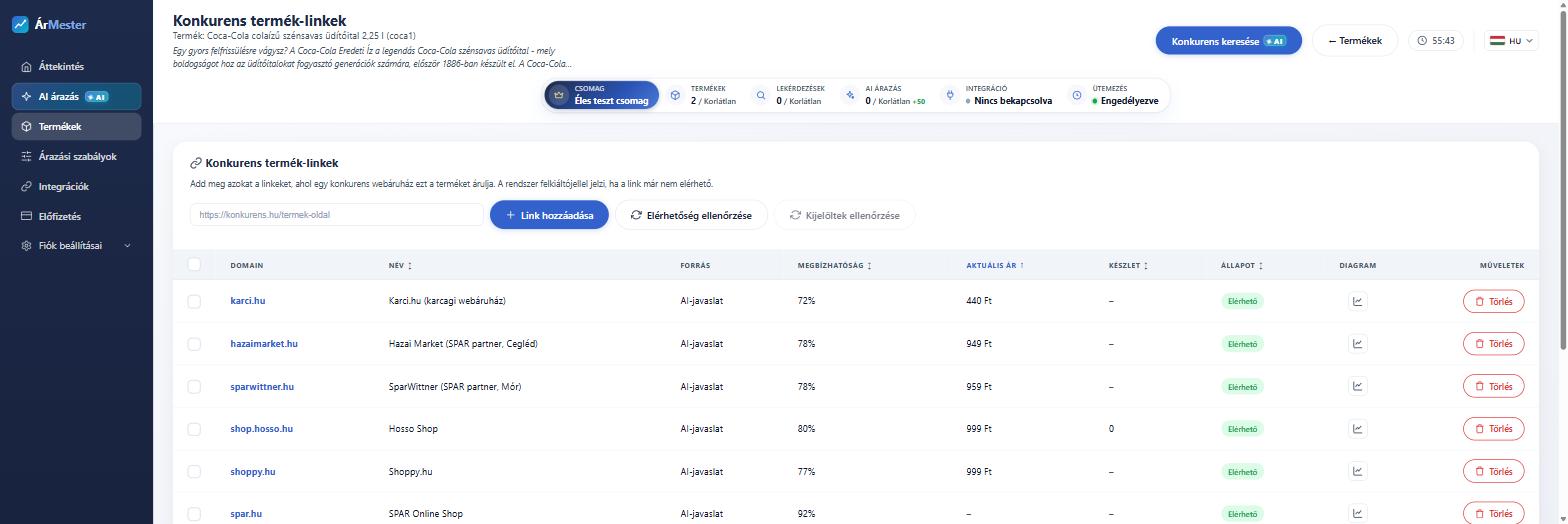The height and width of the screenshot is (524, 1568).
Task: Delete the shop.hosso.hu link with Törlés
Action: coord(1493,429)
